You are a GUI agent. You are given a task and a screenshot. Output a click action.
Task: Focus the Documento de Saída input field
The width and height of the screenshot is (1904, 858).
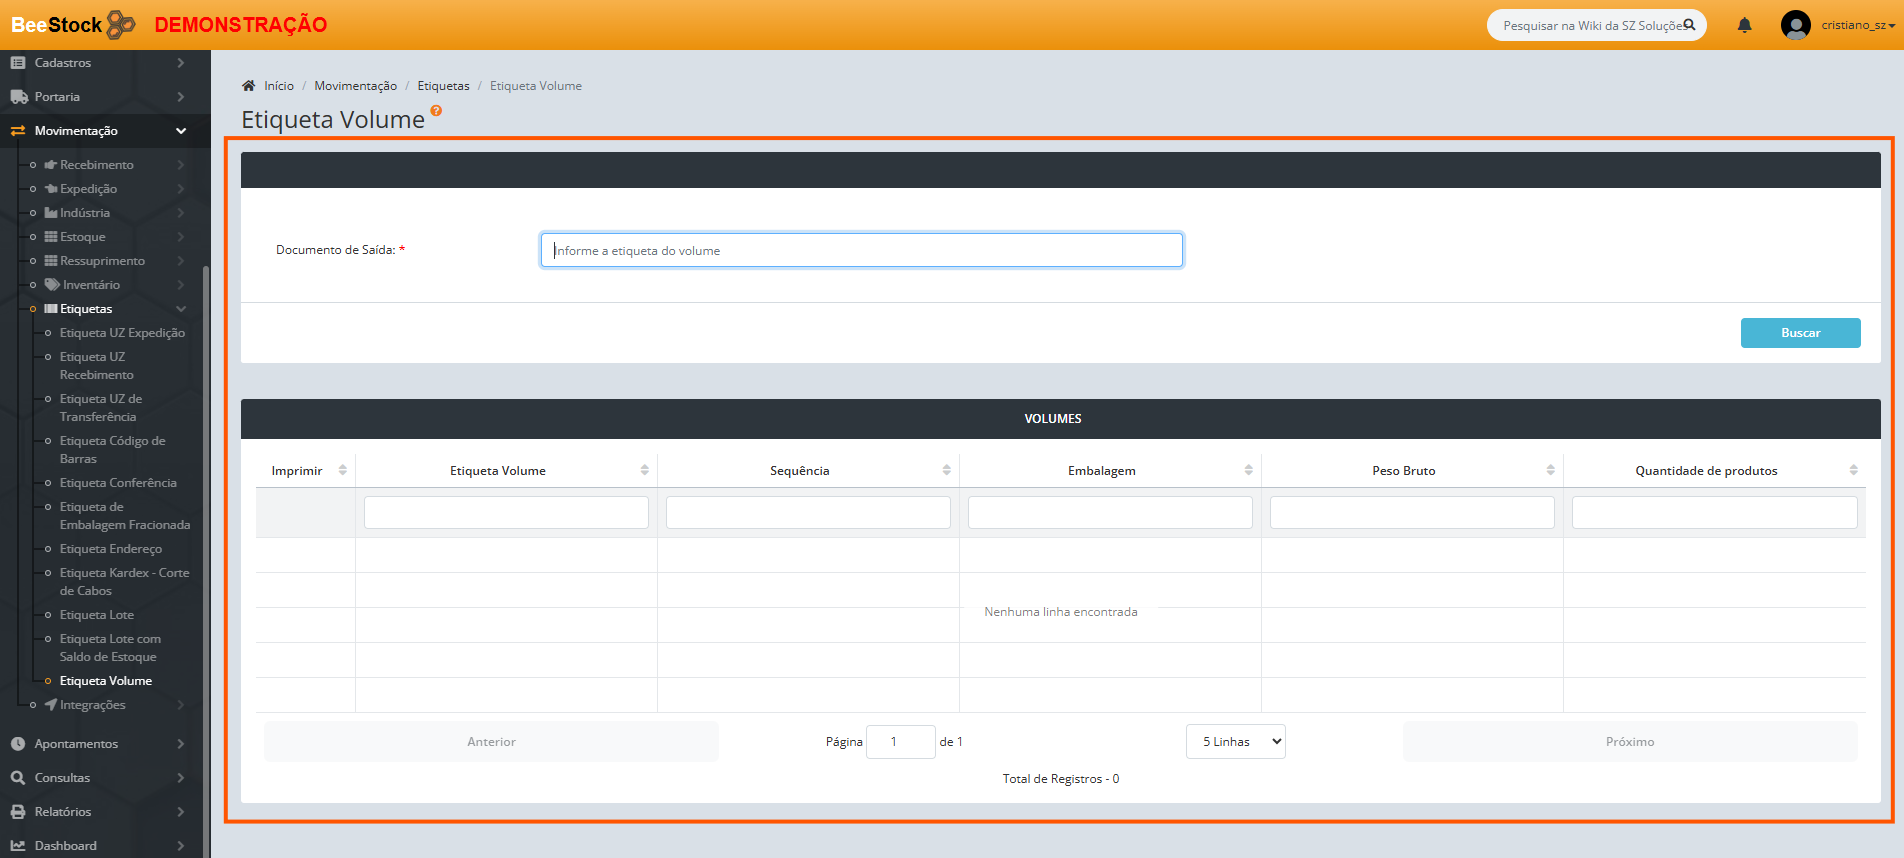click(861, 250)
